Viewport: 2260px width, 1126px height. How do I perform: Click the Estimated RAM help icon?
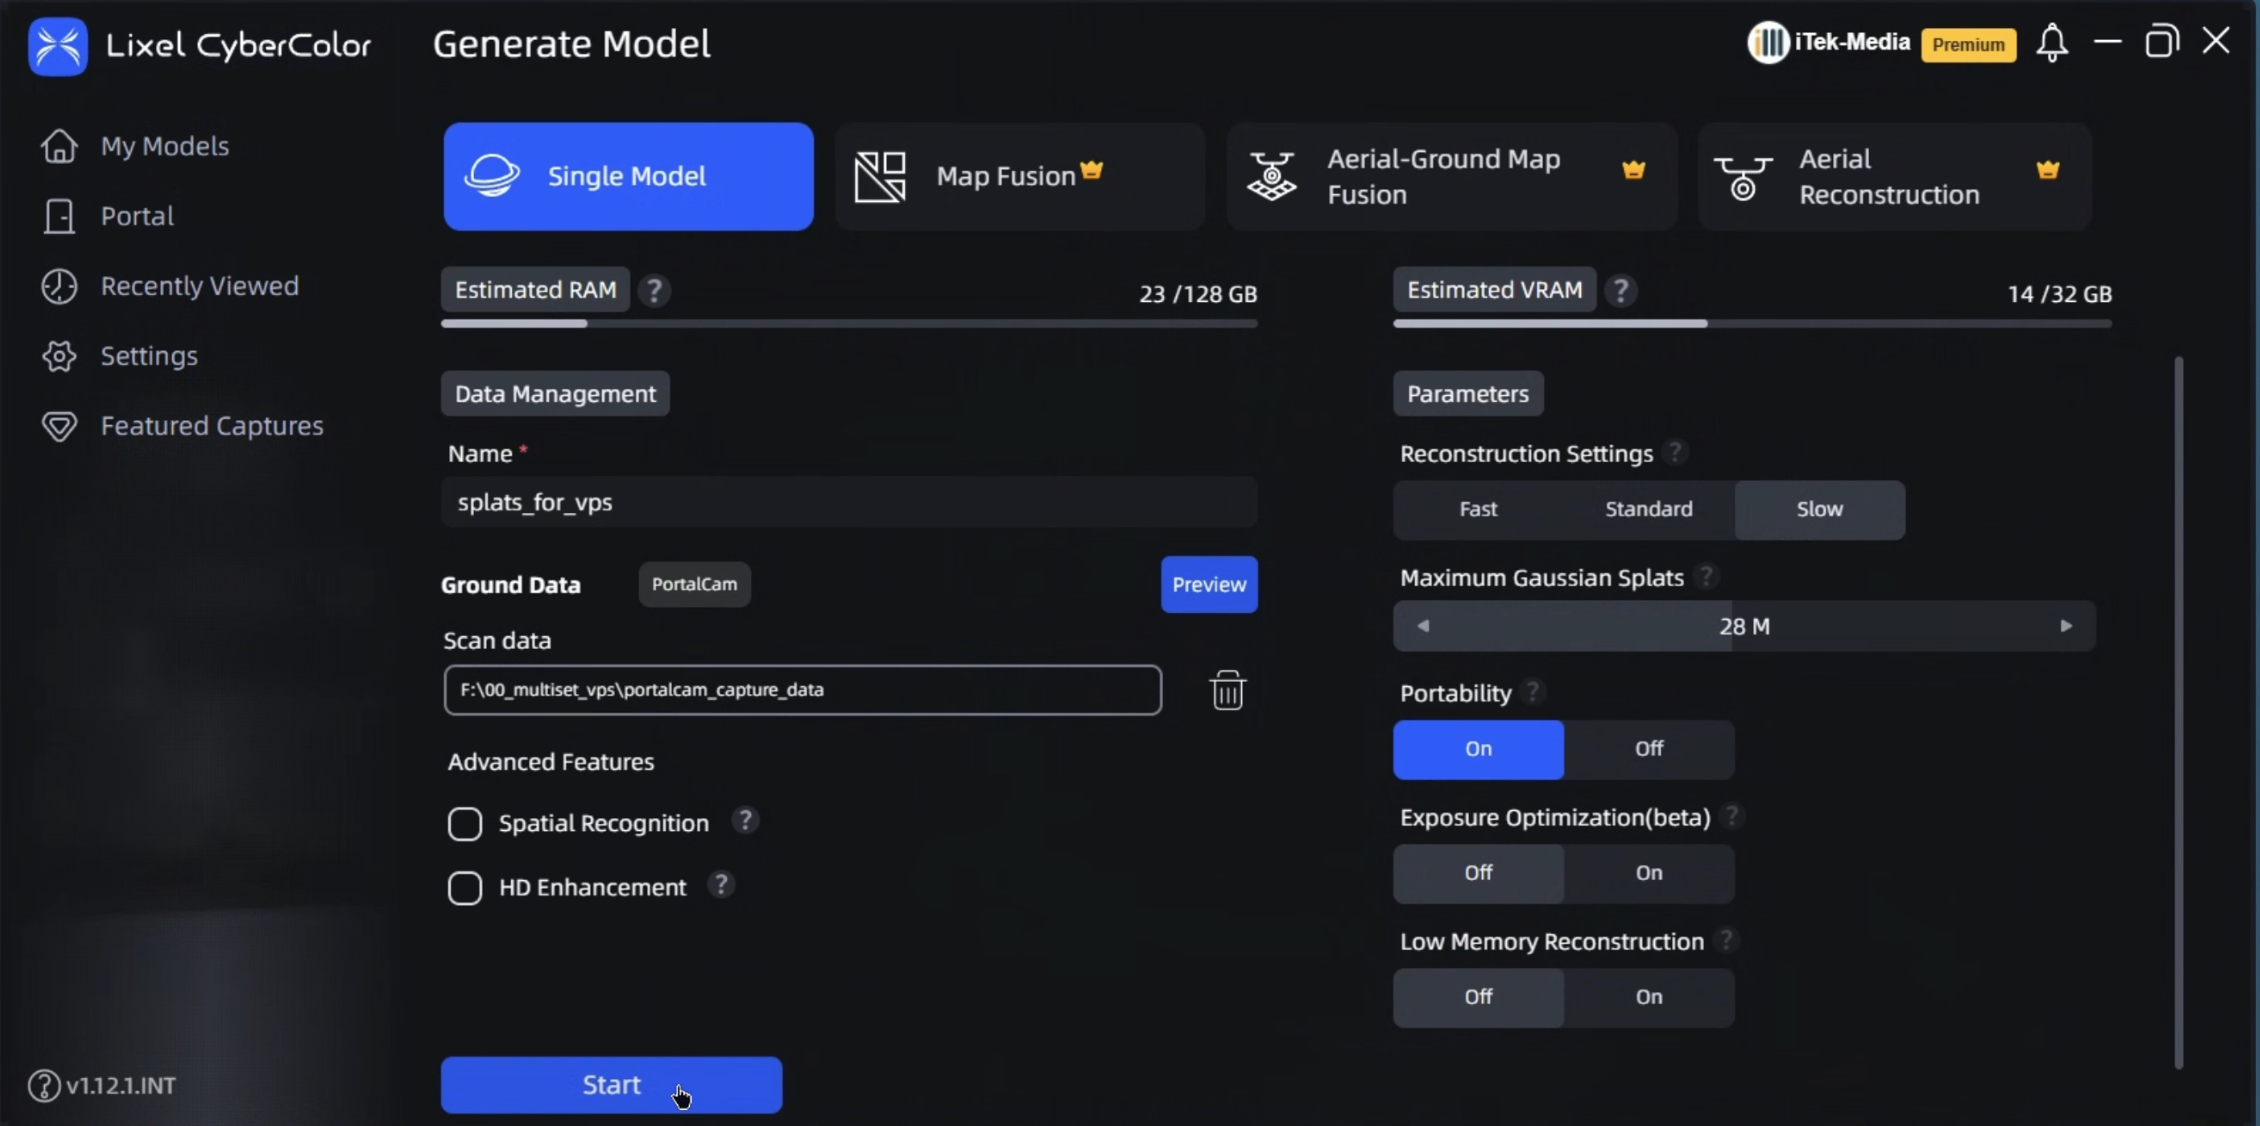coord(654,291)
